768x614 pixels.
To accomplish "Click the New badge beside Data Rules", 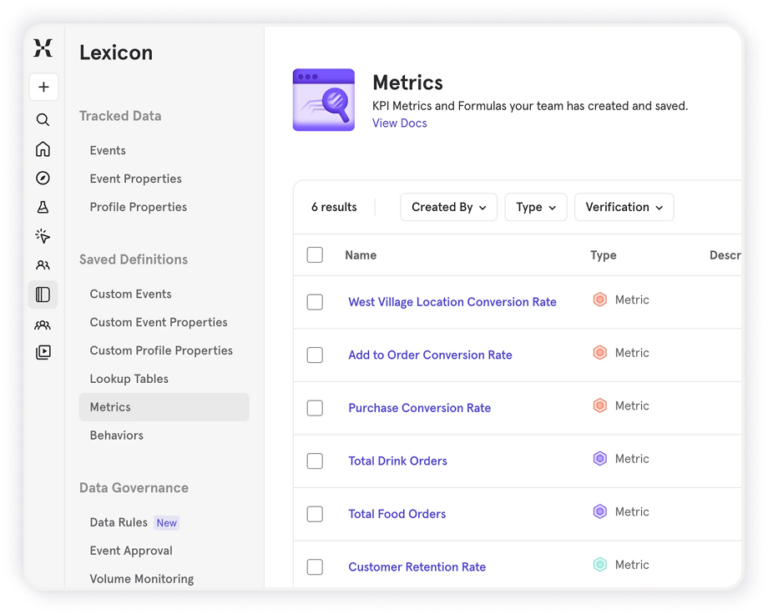I will [167, 523].
